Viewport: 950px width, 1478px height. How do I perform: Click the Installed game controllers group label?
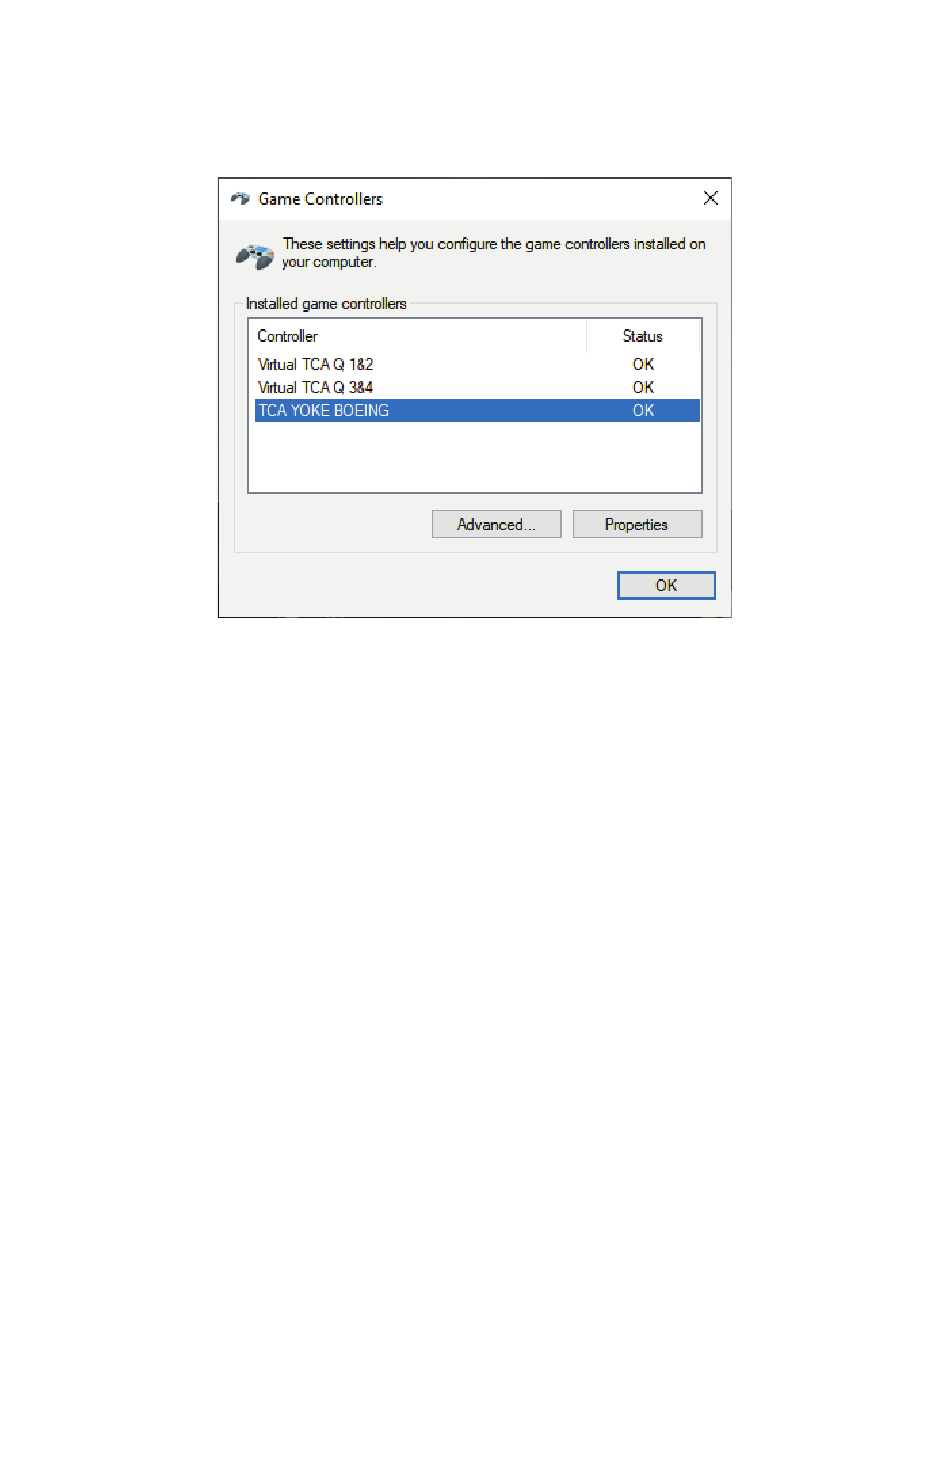coord(326,303)
